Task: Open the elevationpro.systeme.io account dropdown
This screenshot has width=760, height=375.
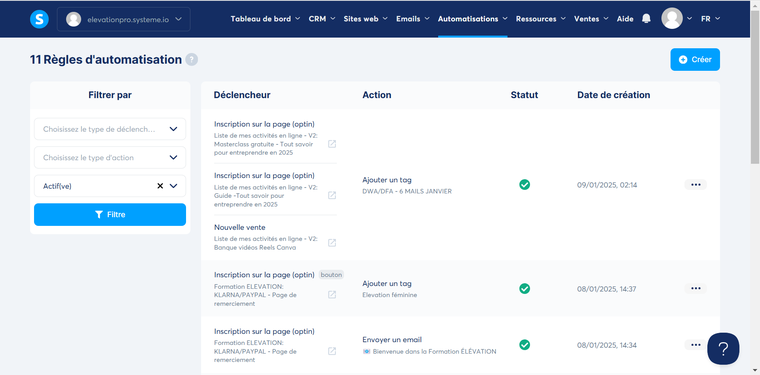Action: coord(124,19)
